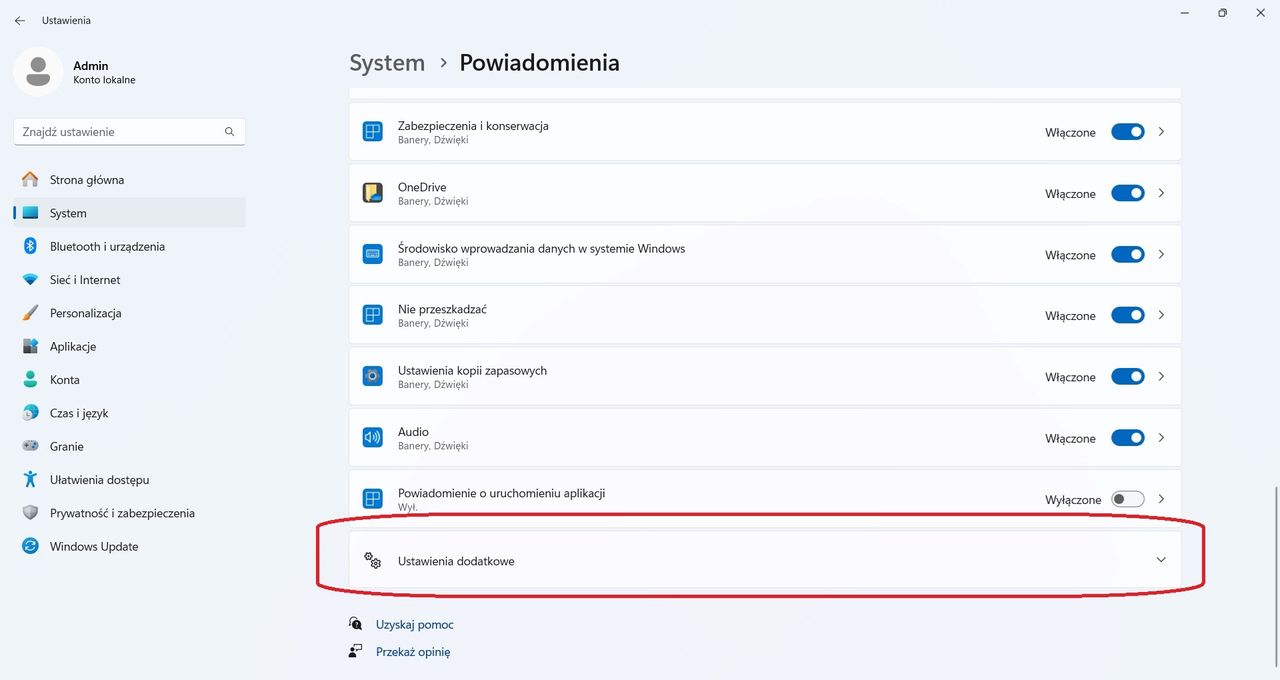1280x680 pixels.
Task: Open Personalizacja in sidebar
Action: (x=85, y=313)
